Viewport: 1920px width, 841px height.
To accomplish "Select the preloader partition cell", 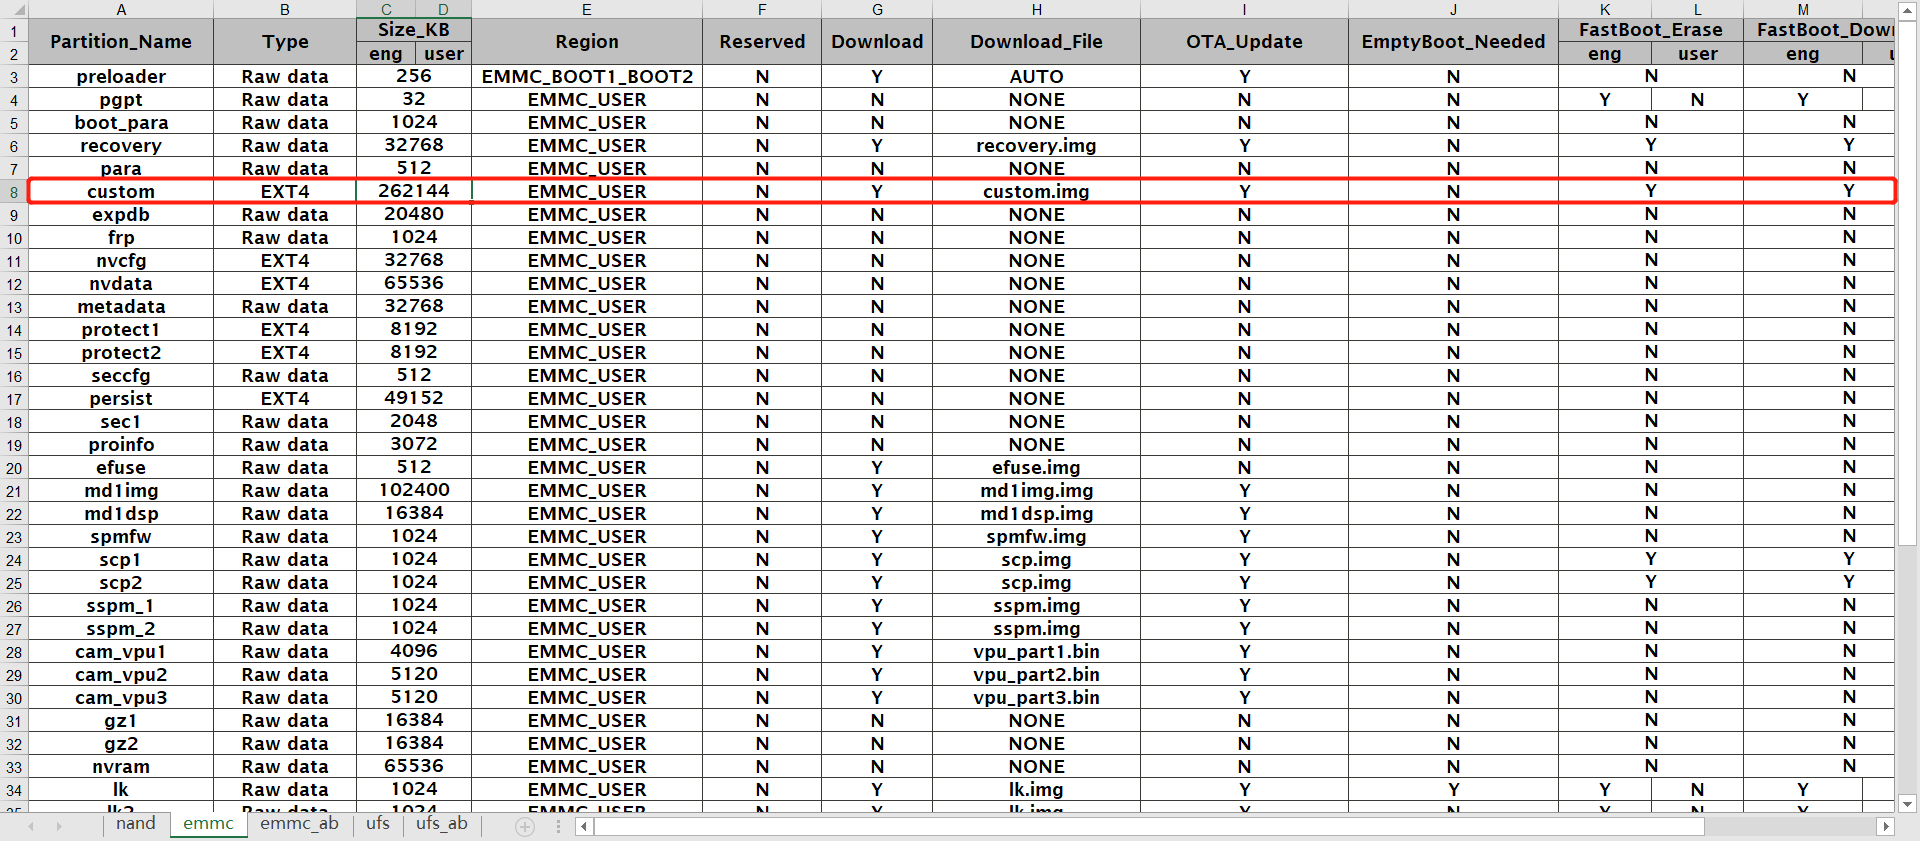I will click(x=121, y=77).
